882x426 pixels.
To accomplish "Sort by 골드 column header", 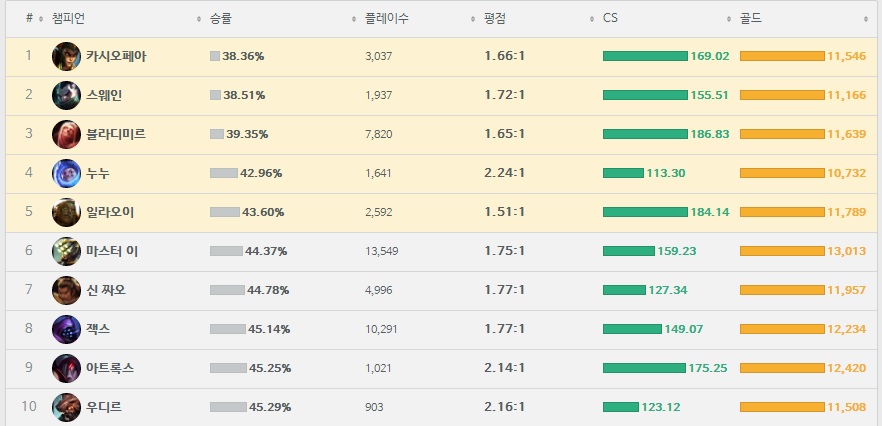I will coord(751,19).
